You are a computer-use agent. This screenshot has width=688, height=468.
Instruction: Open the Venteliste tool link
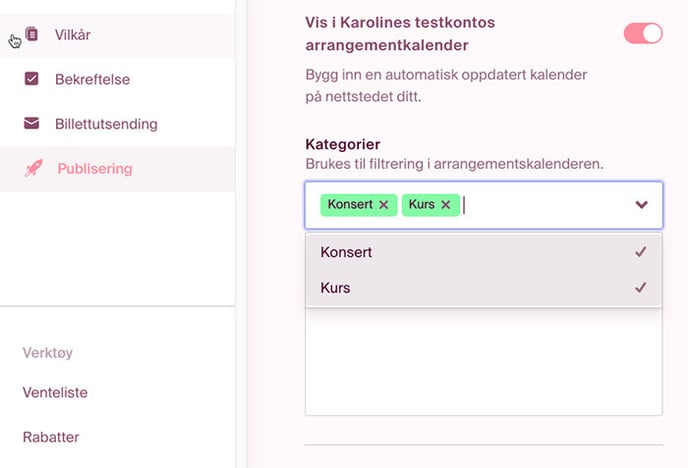tap(55, 393)
